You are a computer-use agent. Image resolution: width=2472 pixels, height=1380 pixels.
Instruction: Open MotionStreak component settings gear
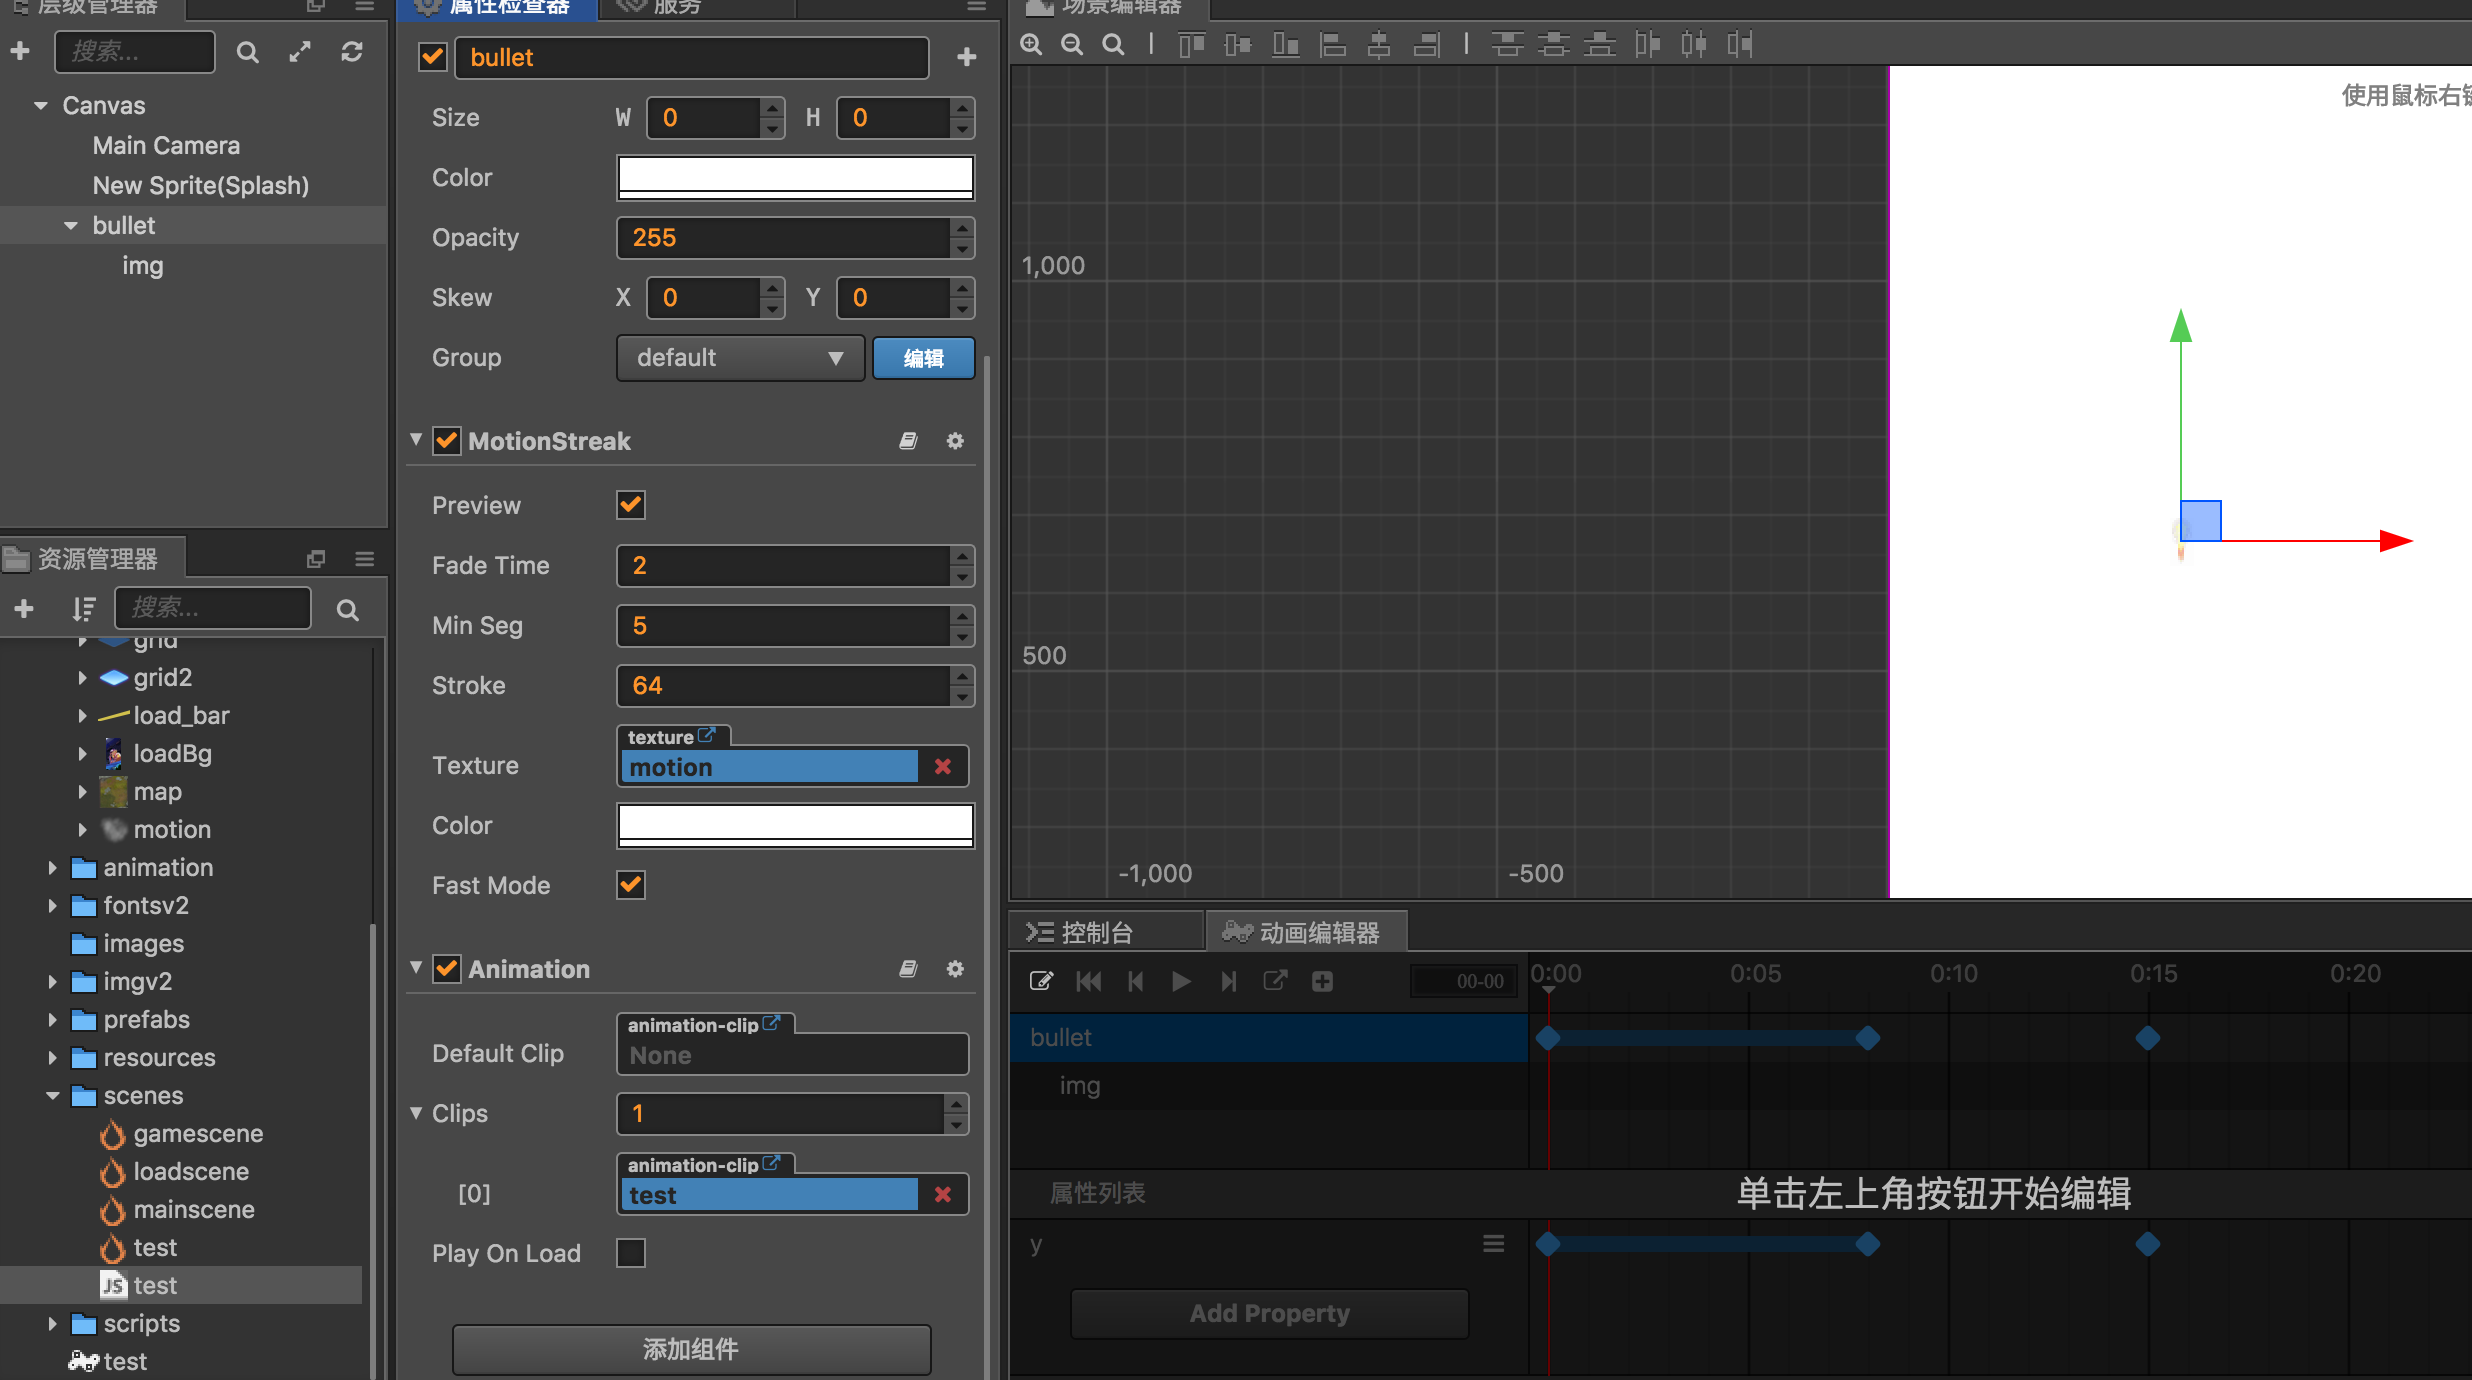(955, 441)
